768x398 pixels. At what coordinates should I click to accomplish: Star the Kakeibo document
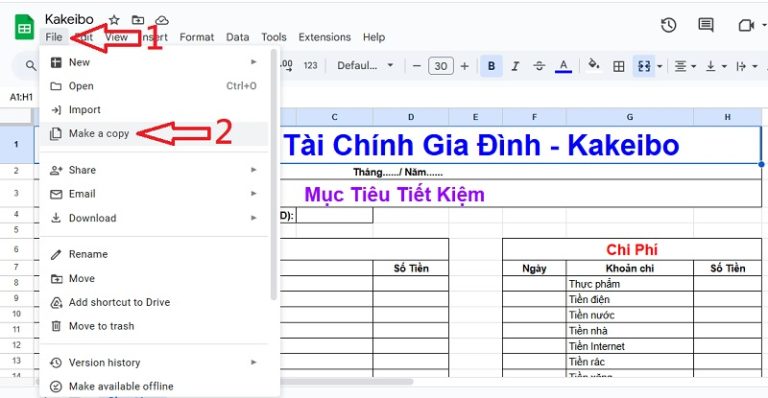click(x=114, y=20)
